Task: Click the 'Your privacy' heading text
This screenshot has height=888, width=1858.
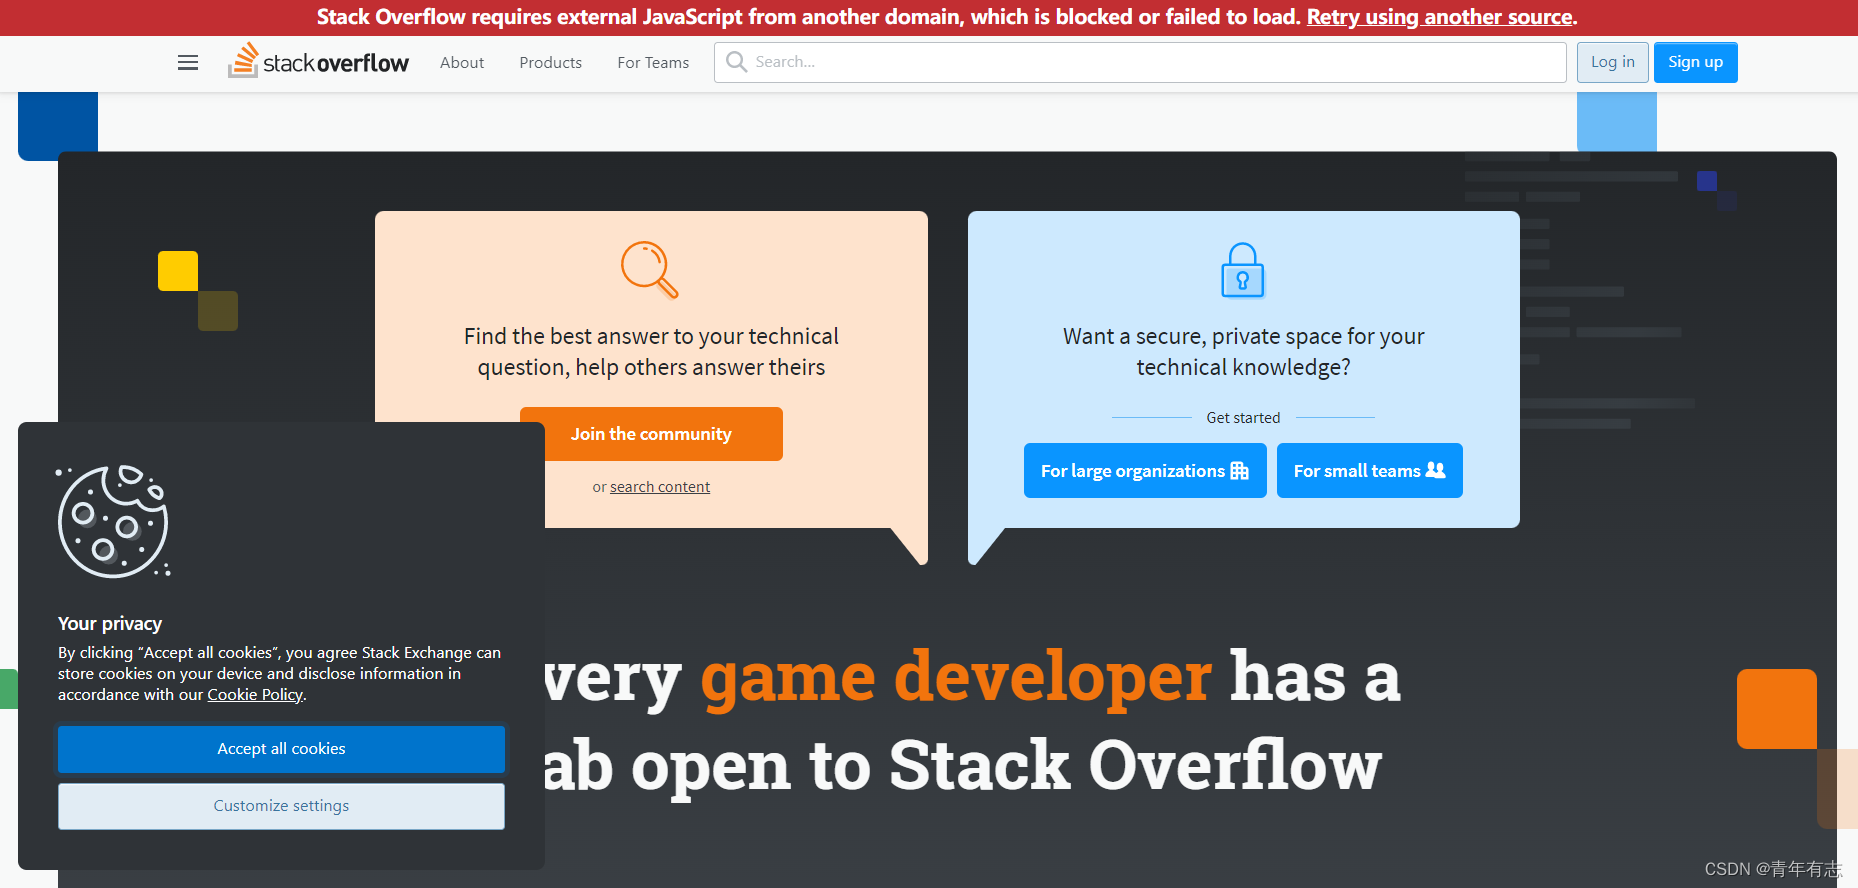Action: (110, 623)
